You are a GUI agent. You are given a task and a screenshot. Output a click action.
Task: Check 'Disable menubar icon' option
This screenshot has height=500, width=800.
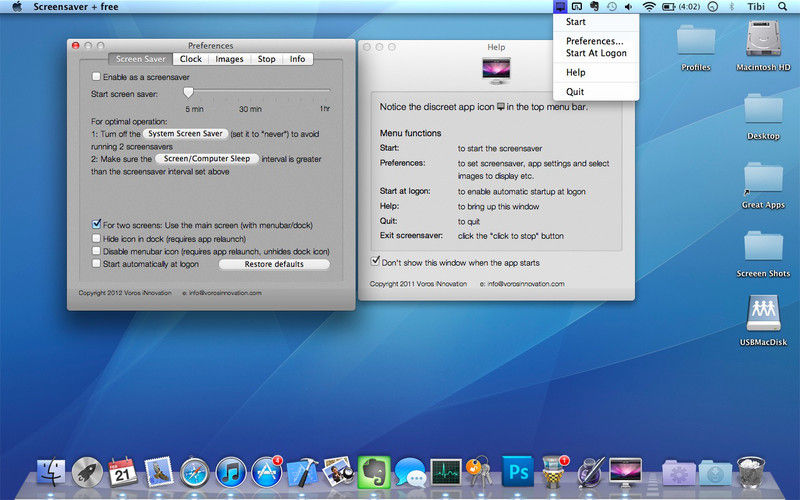click(96, 251)
